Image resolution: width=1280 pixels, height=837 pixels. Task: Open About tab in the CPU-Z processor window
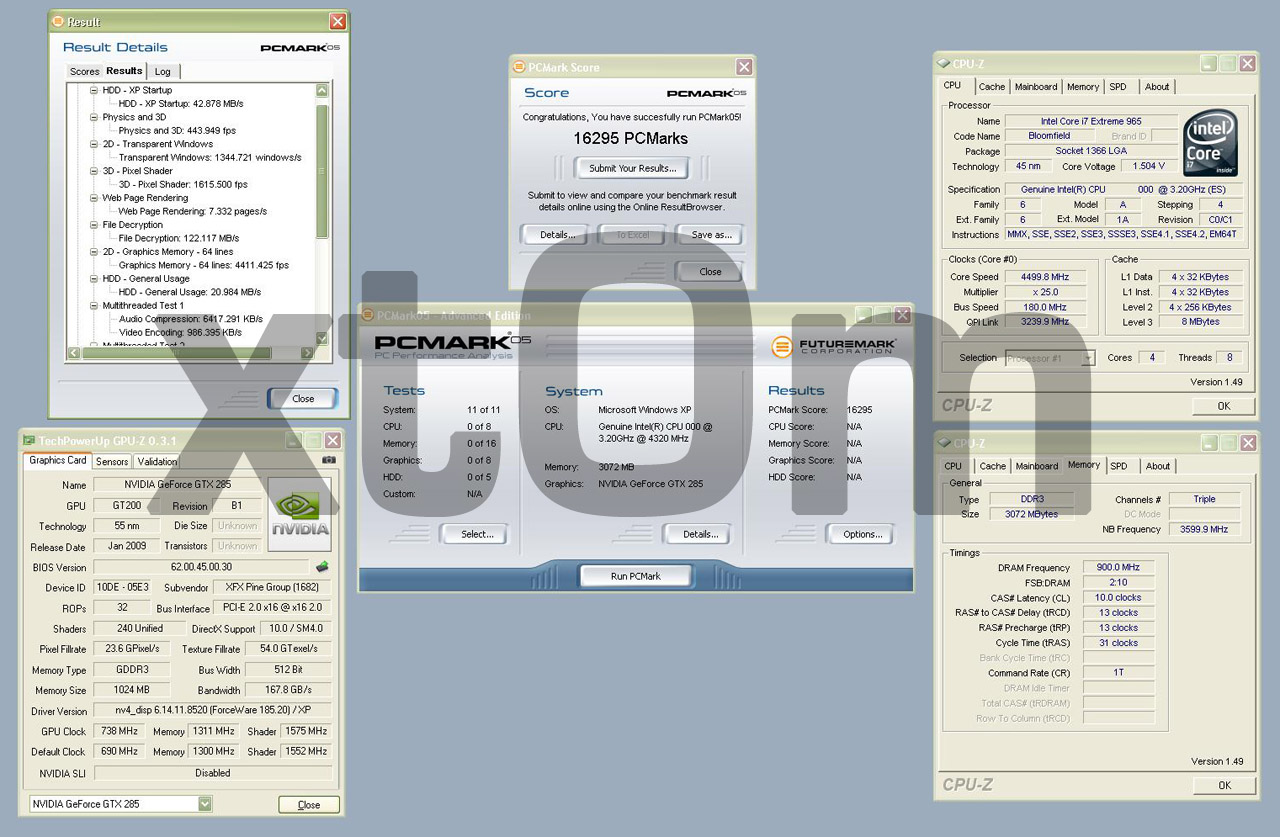tap(1157, 87)
